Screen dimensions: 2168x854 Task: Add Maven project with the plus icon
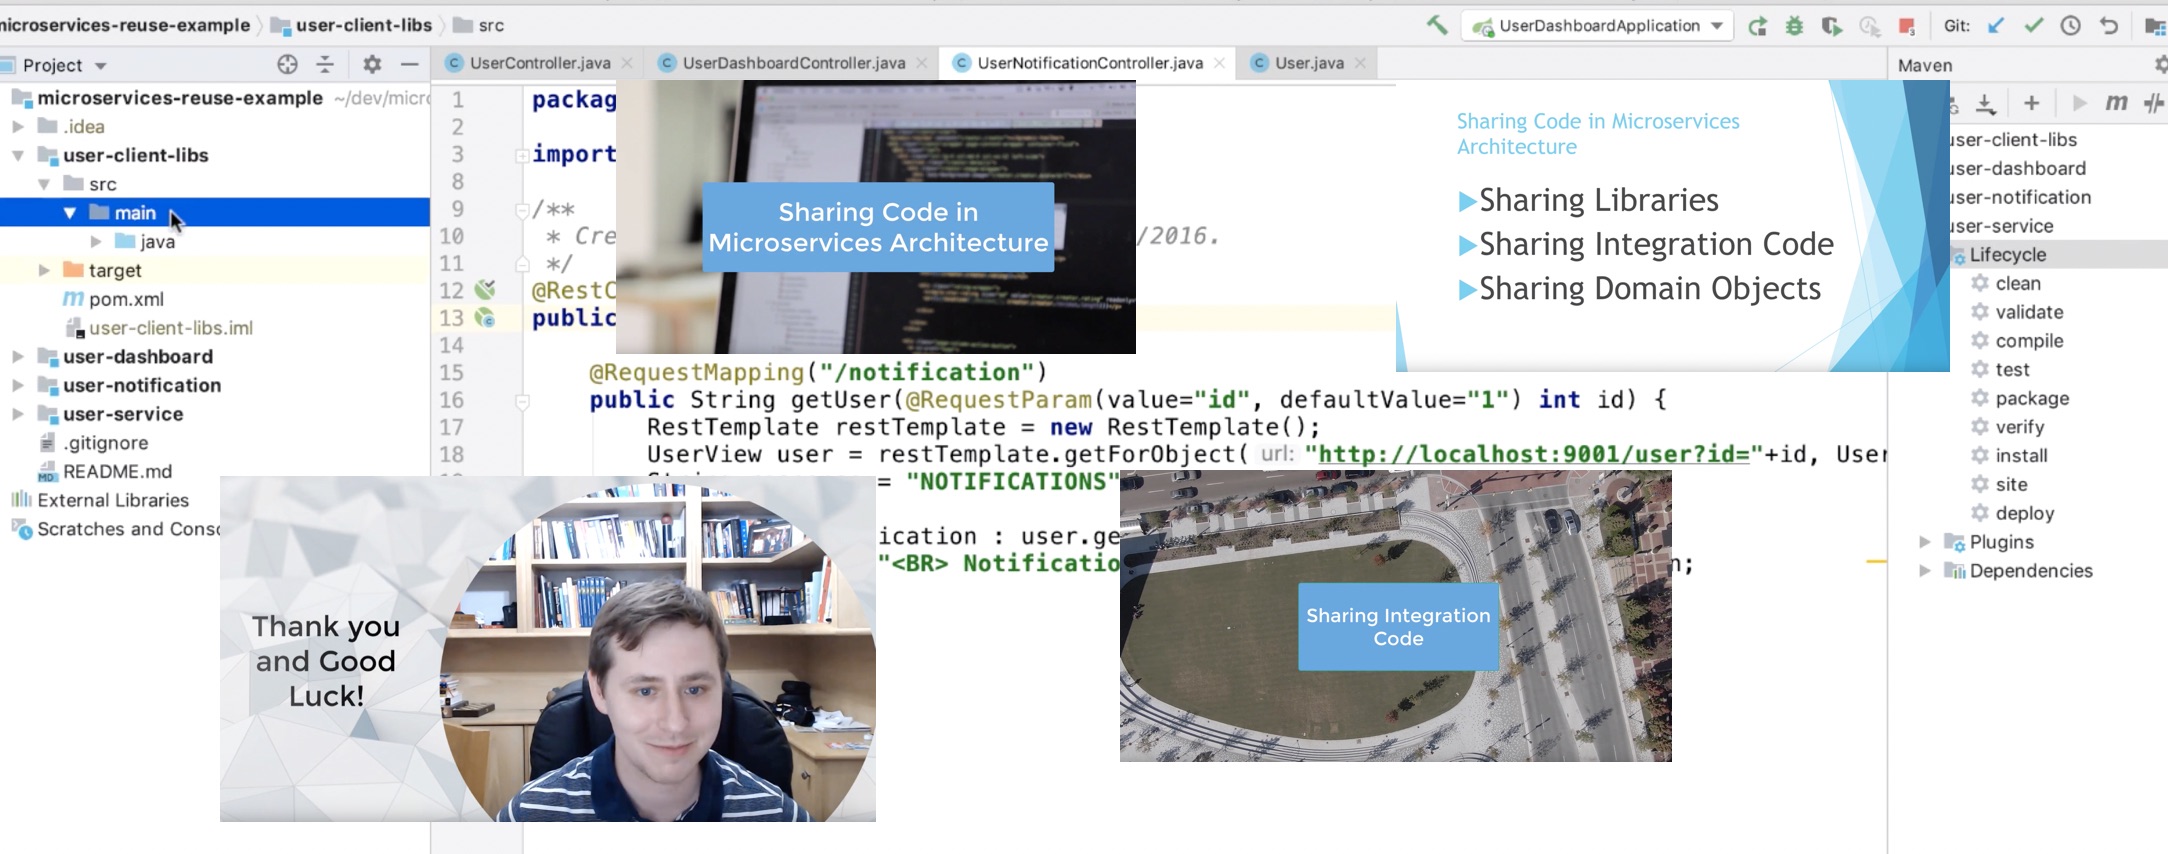[x=2031, y=103]
